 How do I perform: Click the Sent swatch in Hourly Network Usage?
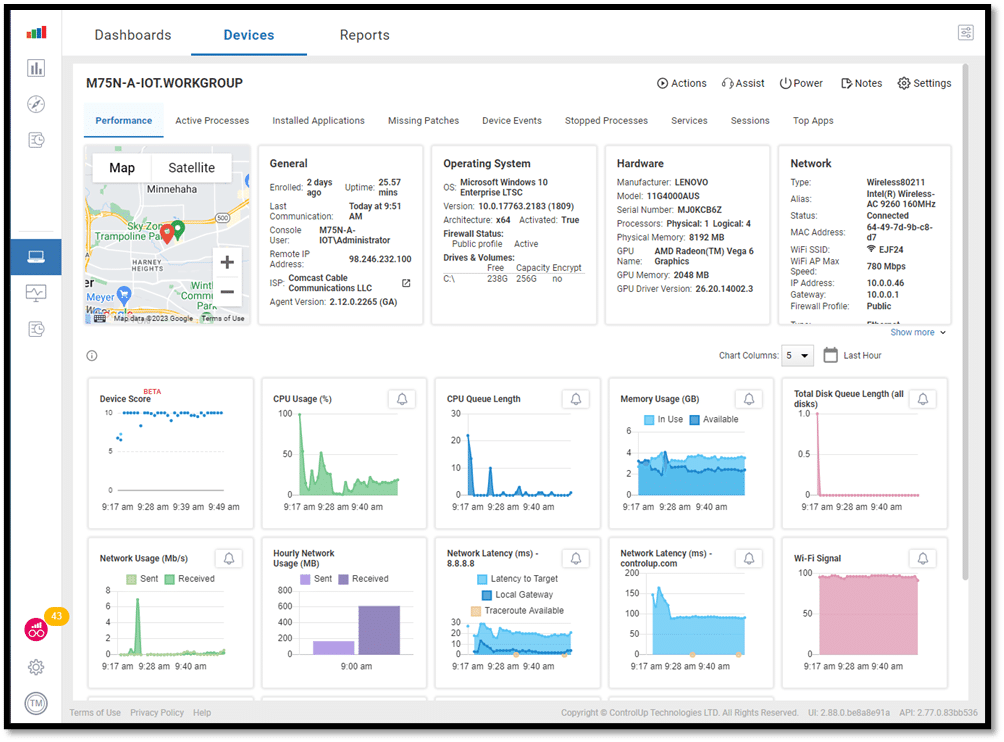pos(305,579)
